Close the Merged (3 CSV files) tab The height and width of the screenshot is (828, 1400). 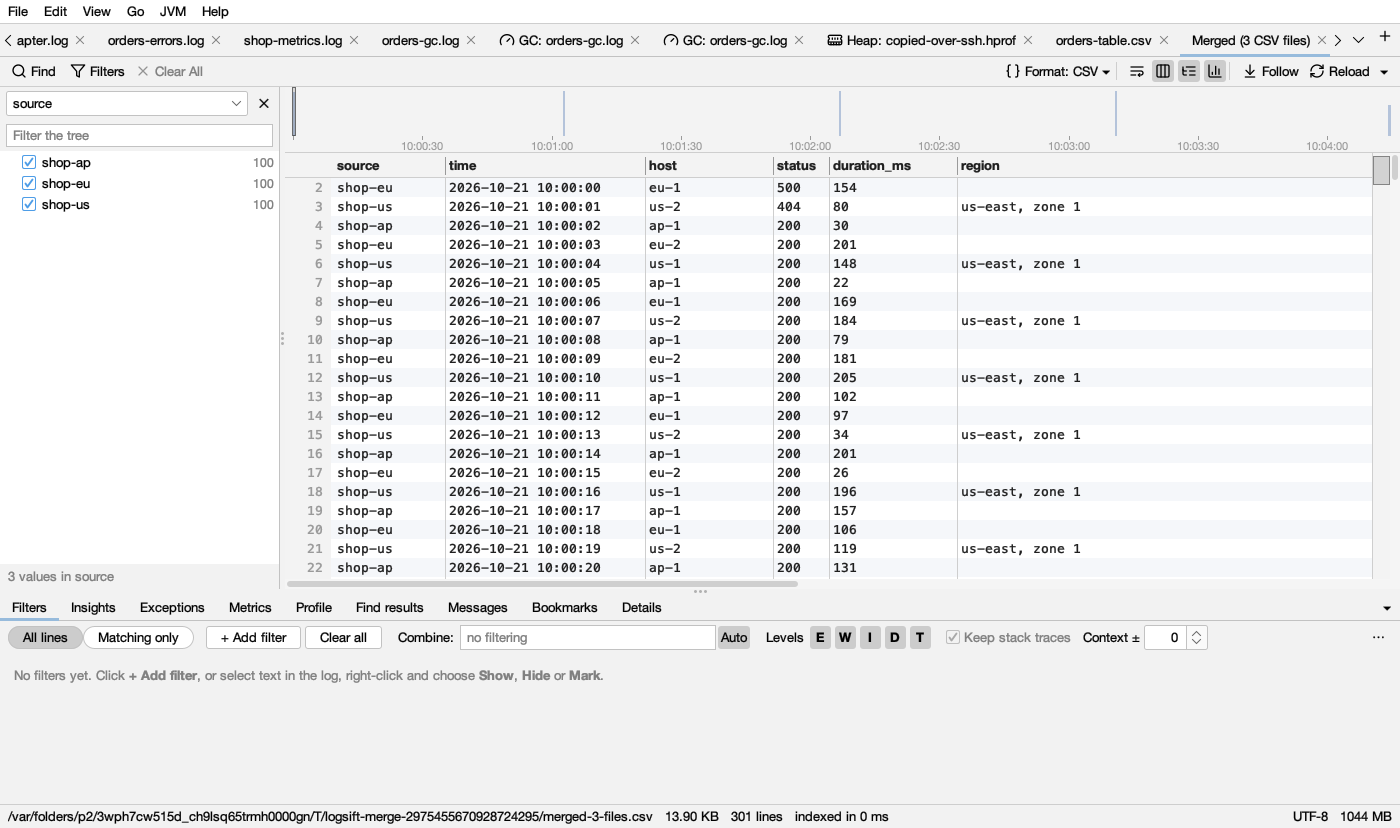coord(1322,40)
